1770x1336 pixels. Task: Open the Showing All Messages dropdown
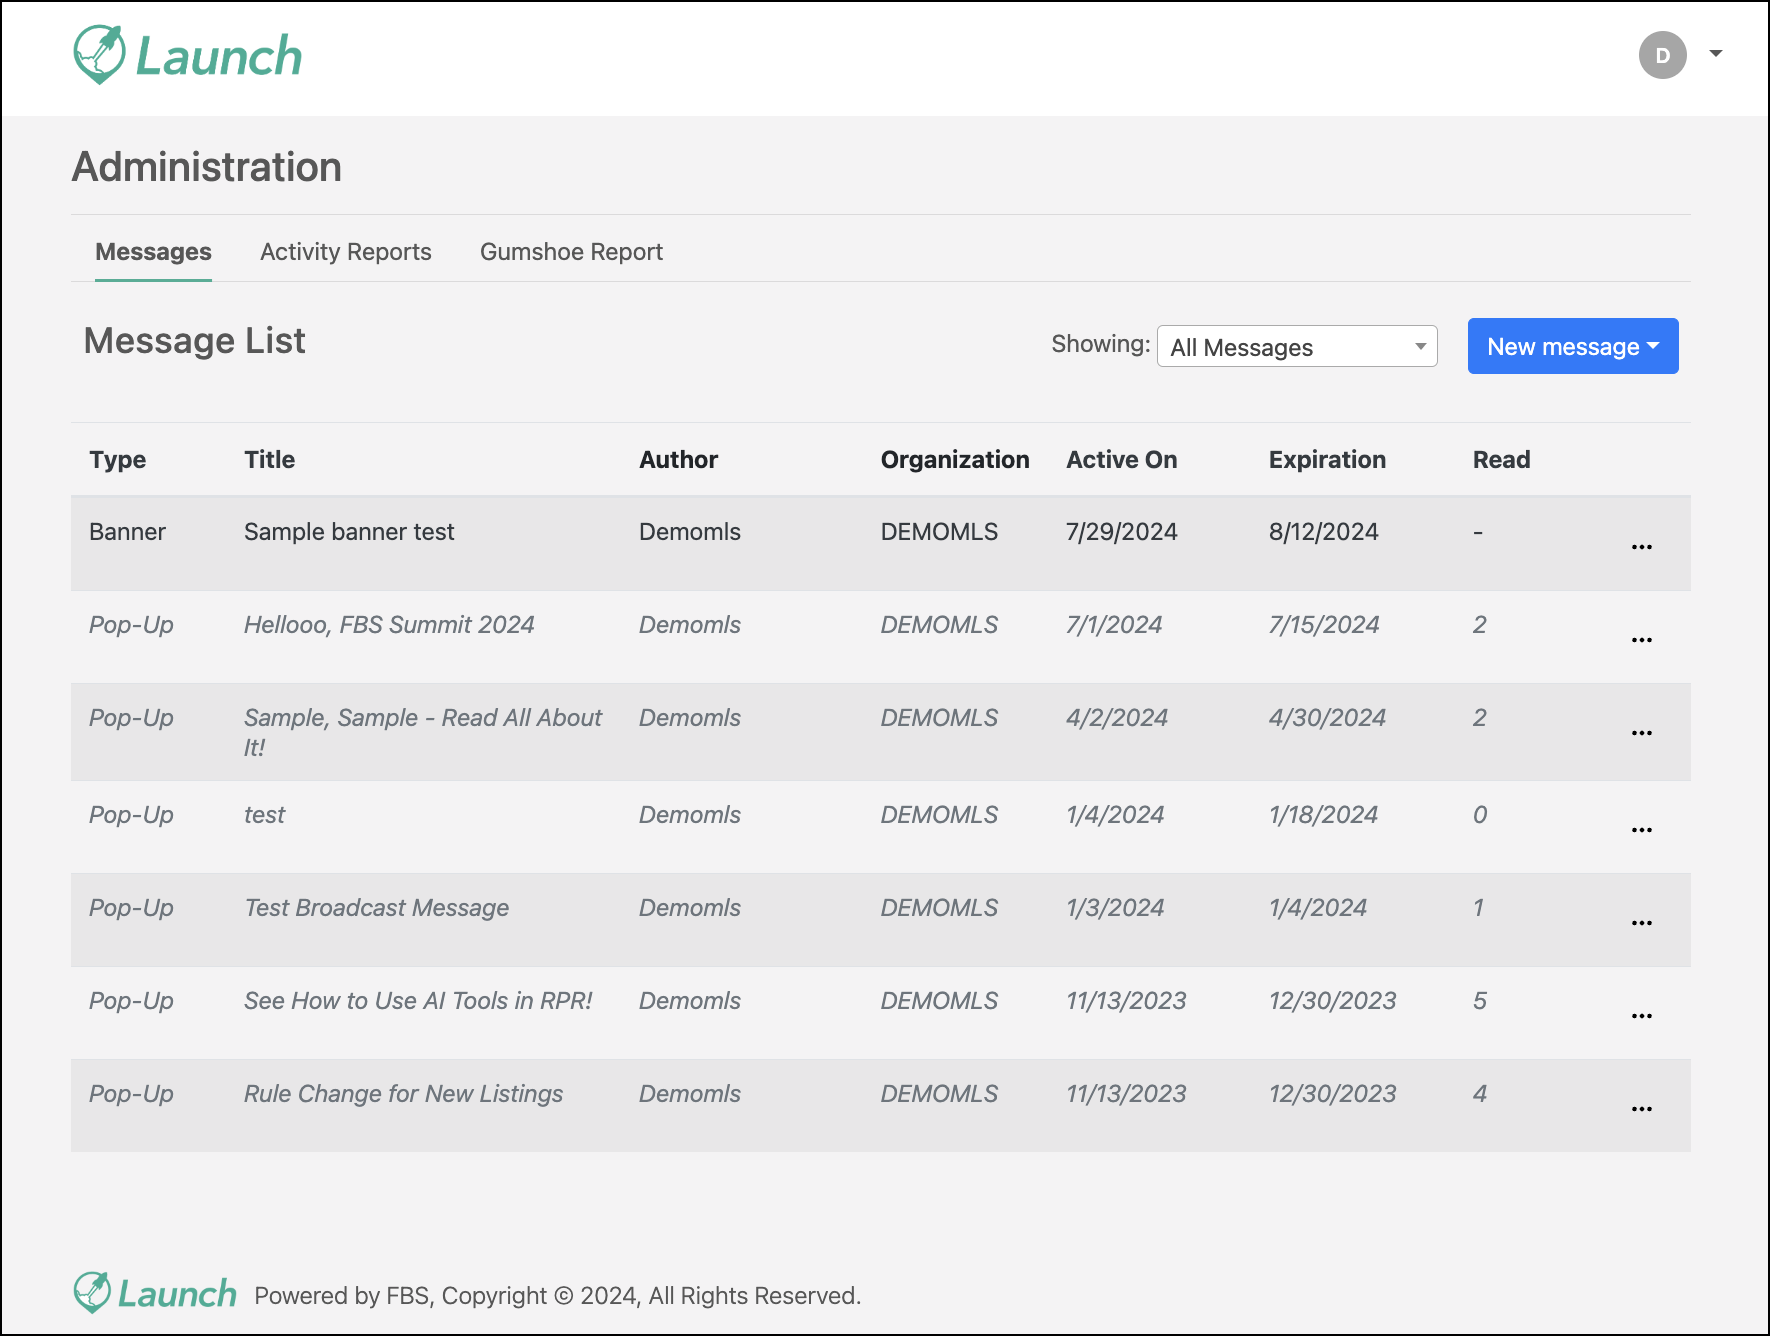[1297, 346]
